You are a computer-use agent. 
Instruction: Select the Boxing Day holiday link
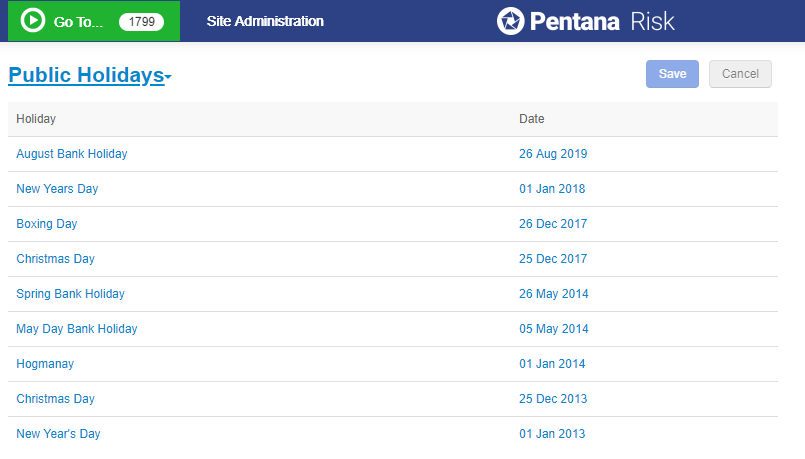pyautogui.click(x=47, y=224)
